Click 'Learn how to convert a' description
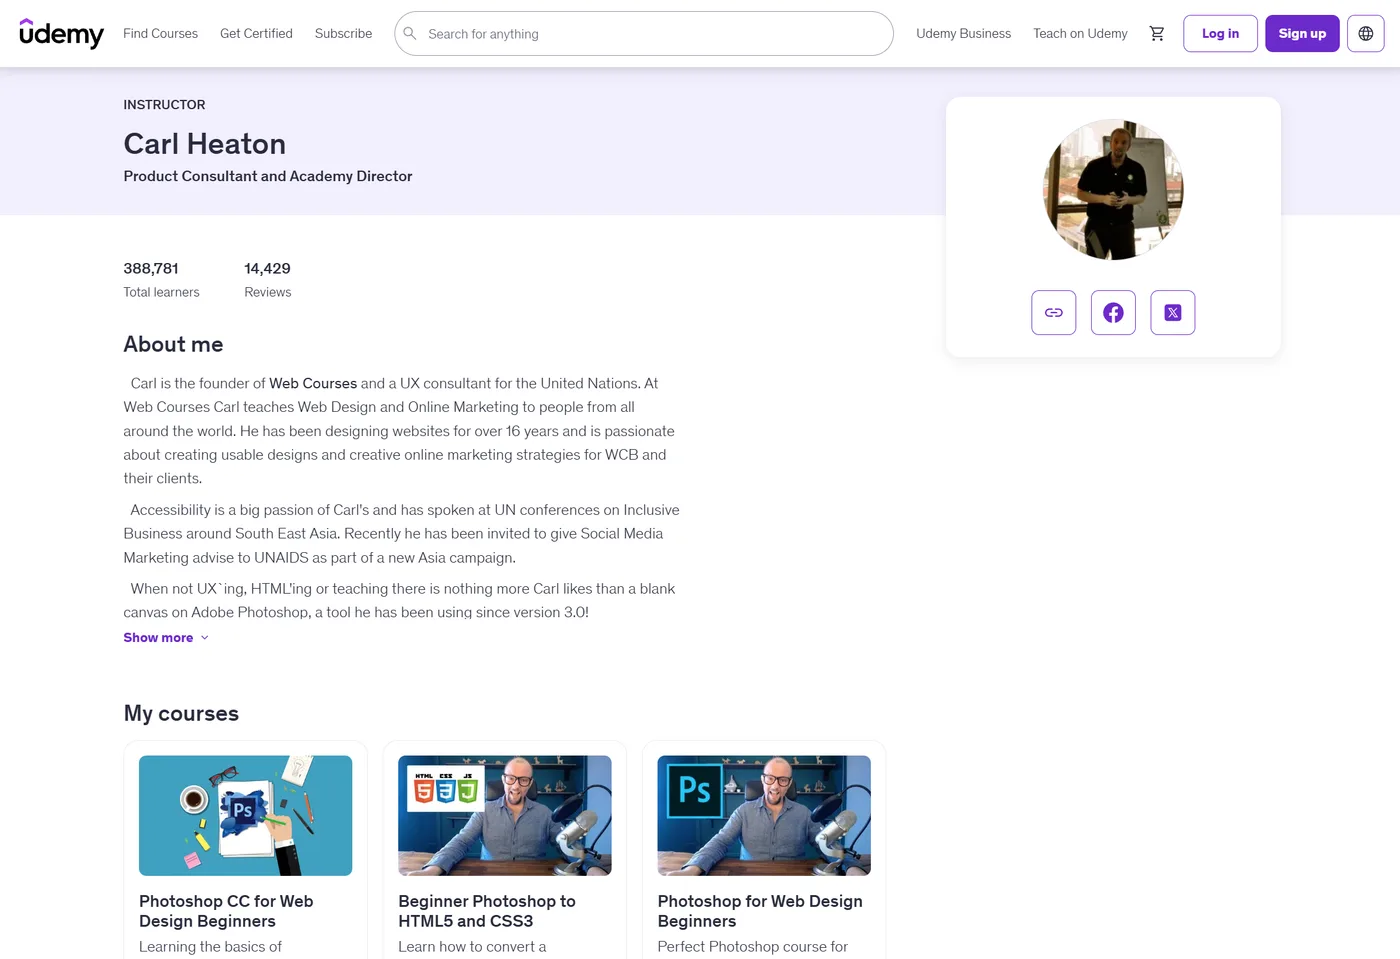The height and width of the screenshot is (959, 1400). 472,947
